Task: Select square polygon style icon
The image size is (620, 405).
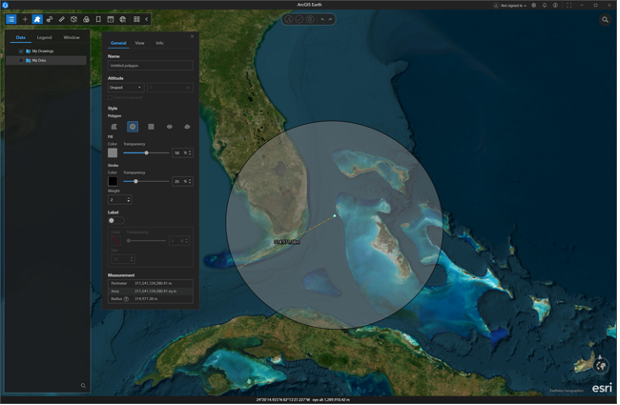Action: point(151,127)
